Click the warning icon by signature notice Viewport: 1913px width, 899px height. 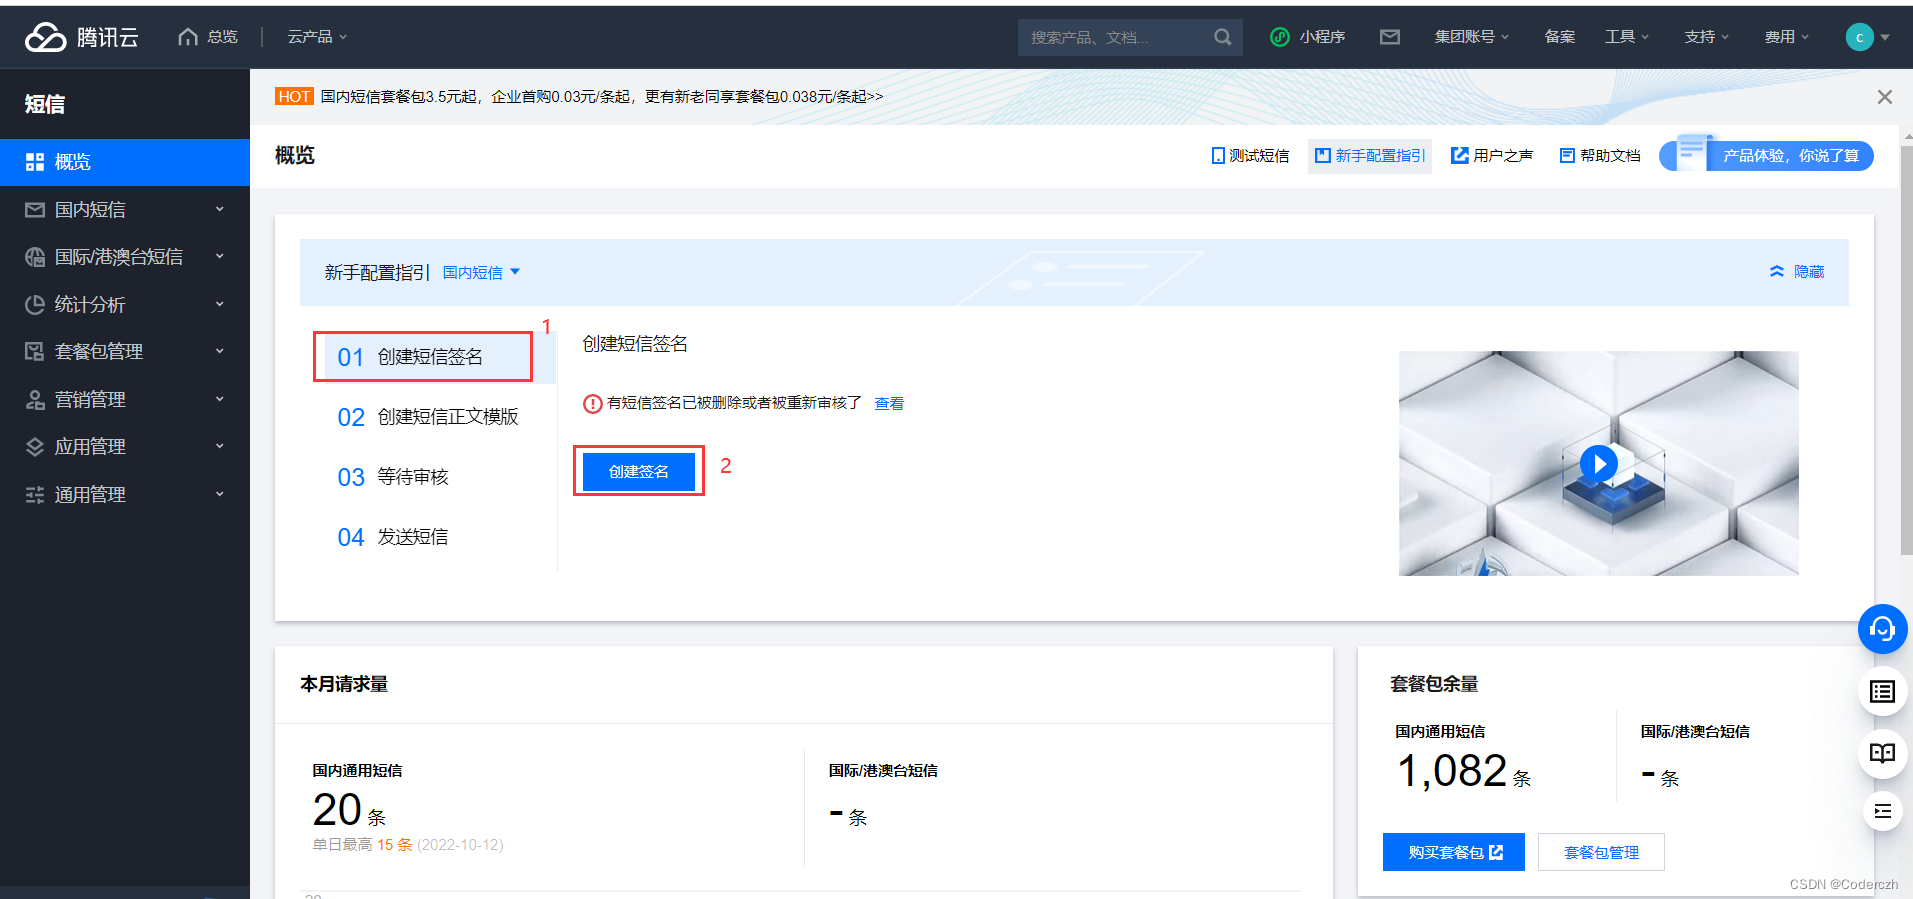coord(592,404)
